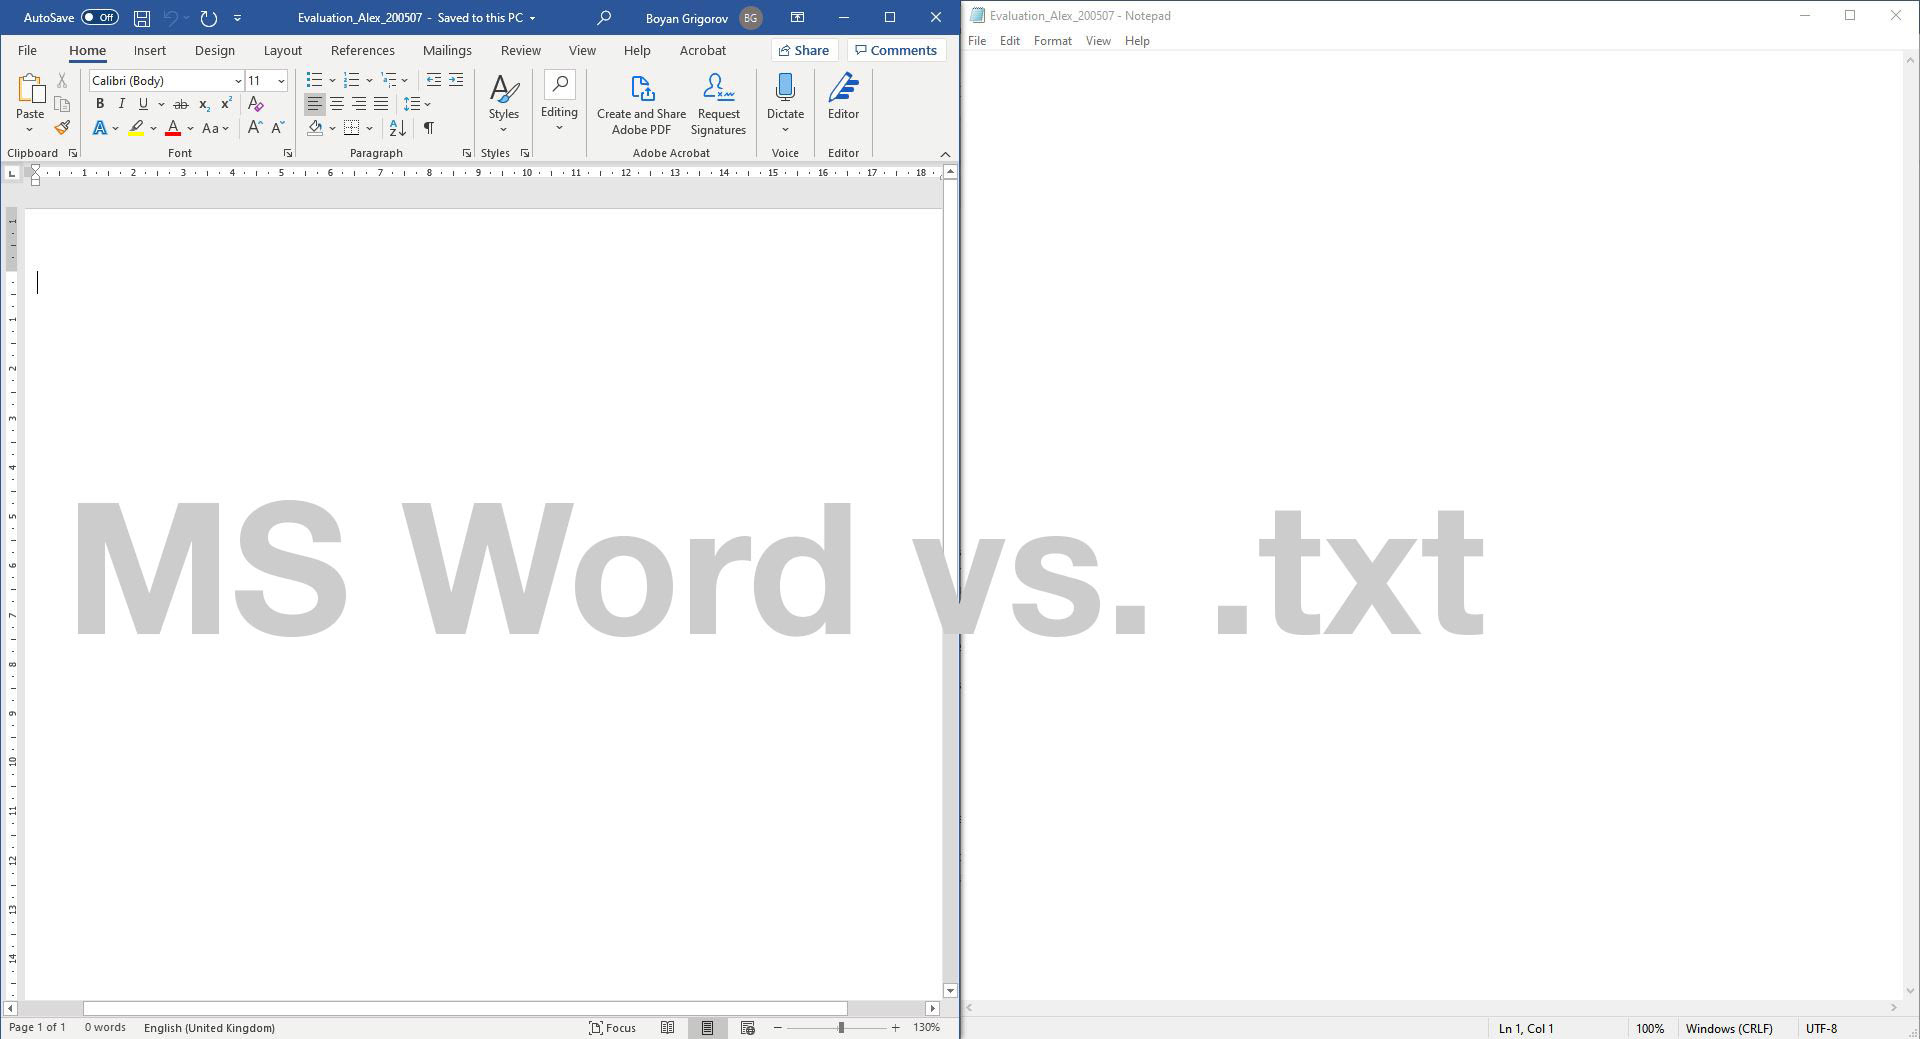Viewport: 1920px width, 1039px height.
Task: Toggle Italic formatting
Action: pyautogui.click(x=121, y=104)
